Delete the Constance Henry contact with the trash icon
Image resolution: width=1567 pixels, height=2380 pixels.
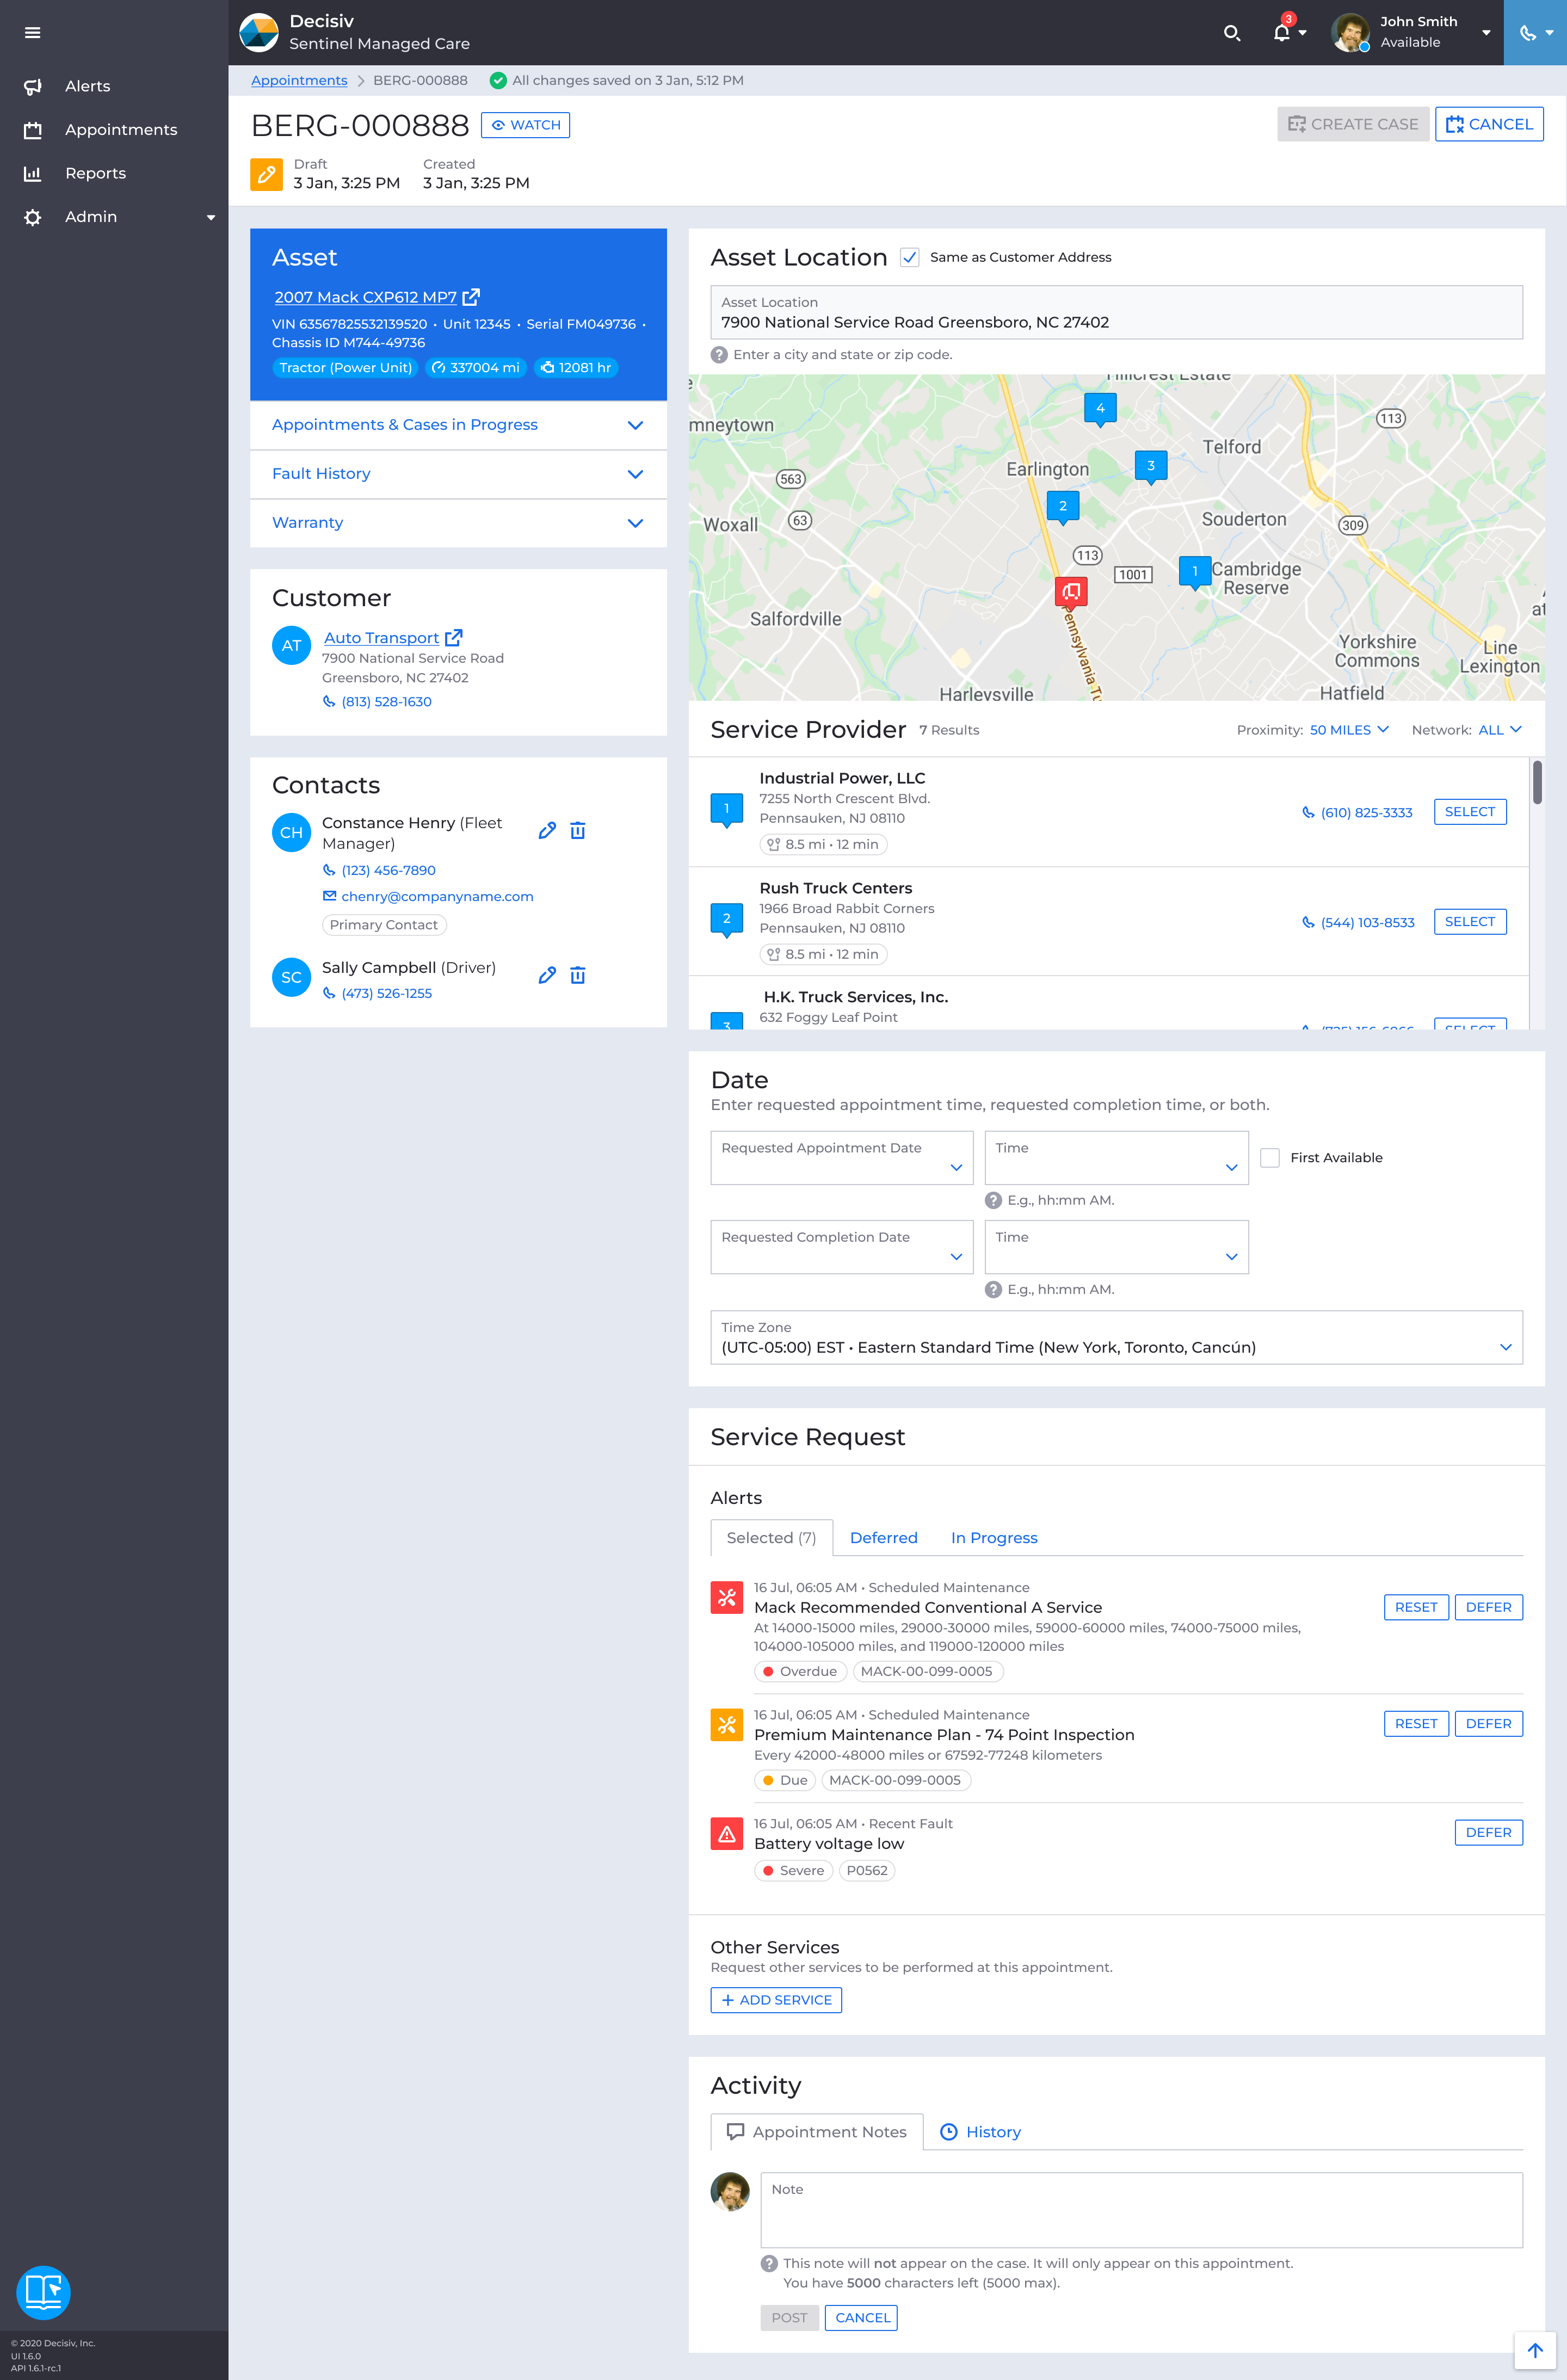tap(578, 831)
